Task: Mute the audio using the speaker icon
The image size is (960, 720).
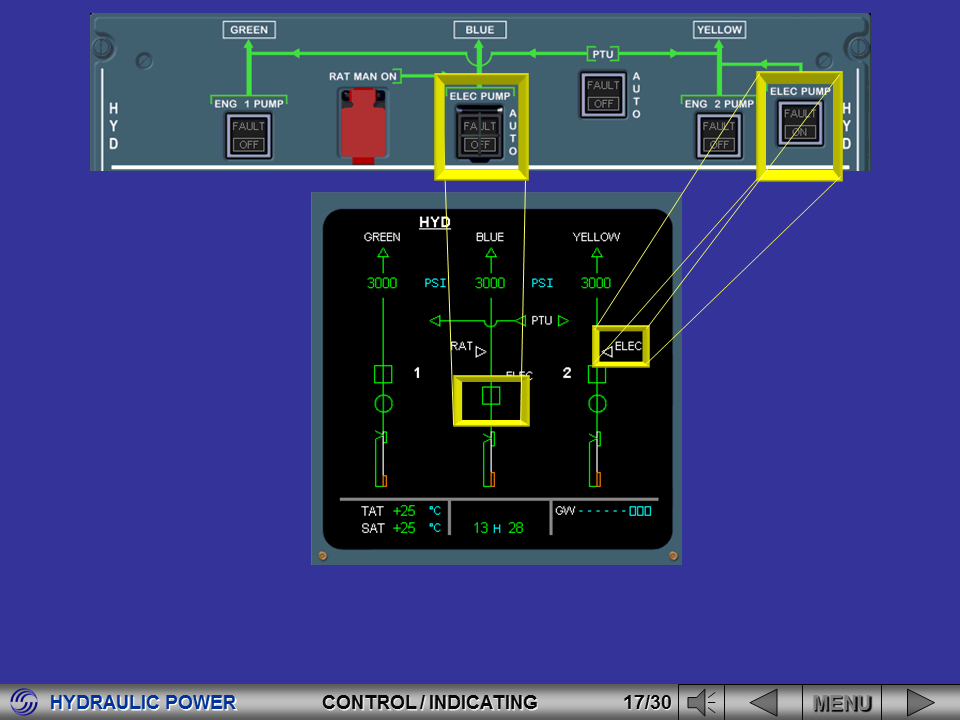Action: [702, 701]
